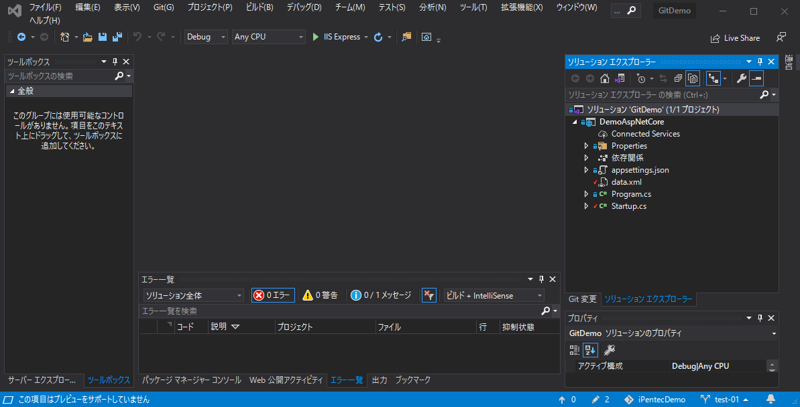This screenshot has height=407, width=800.
Task: Click the test-01 branch in status bar
Action: 724,399
